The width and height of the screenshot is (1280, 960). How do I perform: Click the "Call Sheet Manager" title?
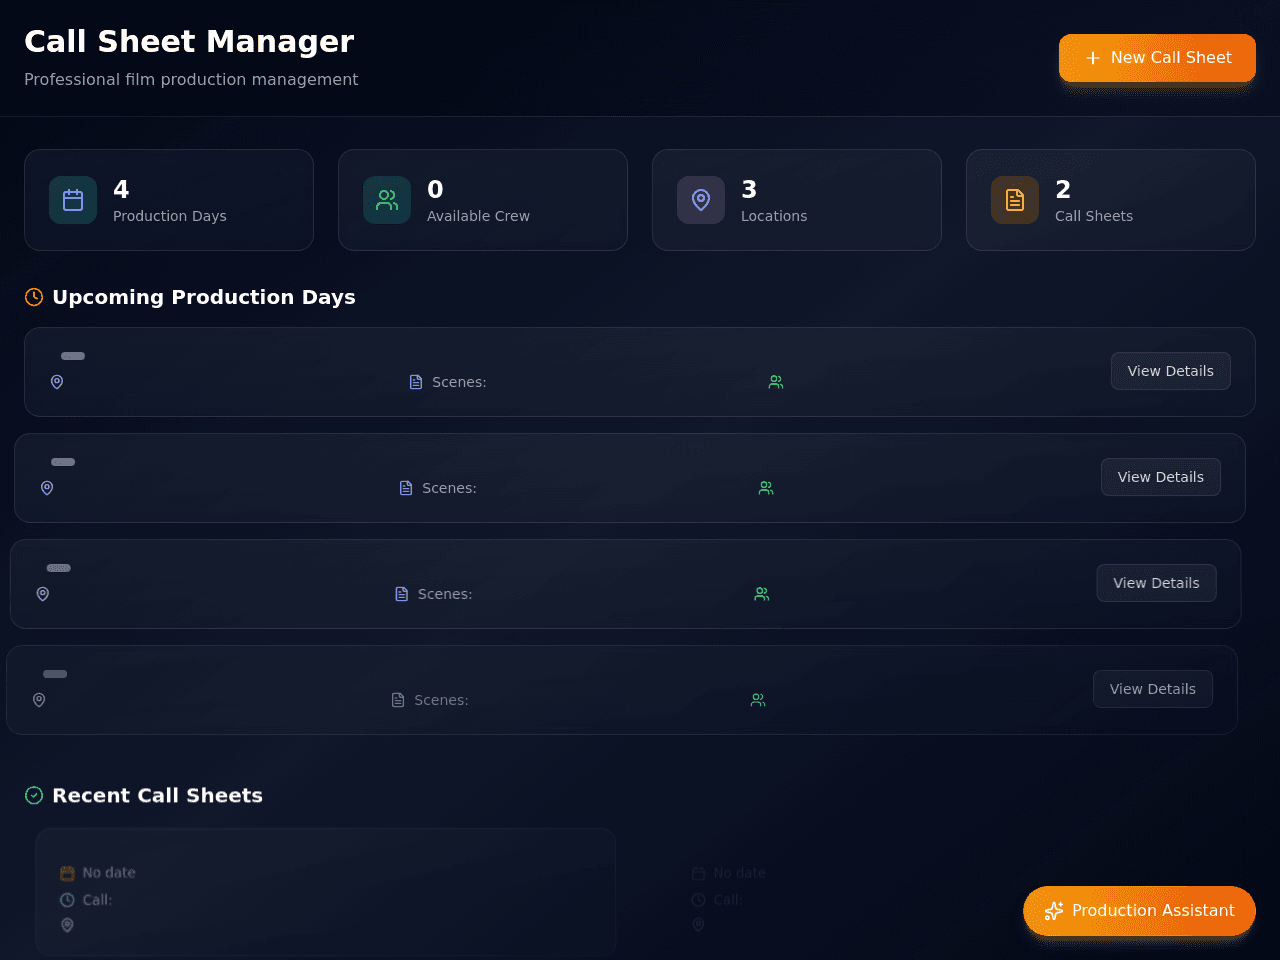pyautogui.click(x=189, y=41)
